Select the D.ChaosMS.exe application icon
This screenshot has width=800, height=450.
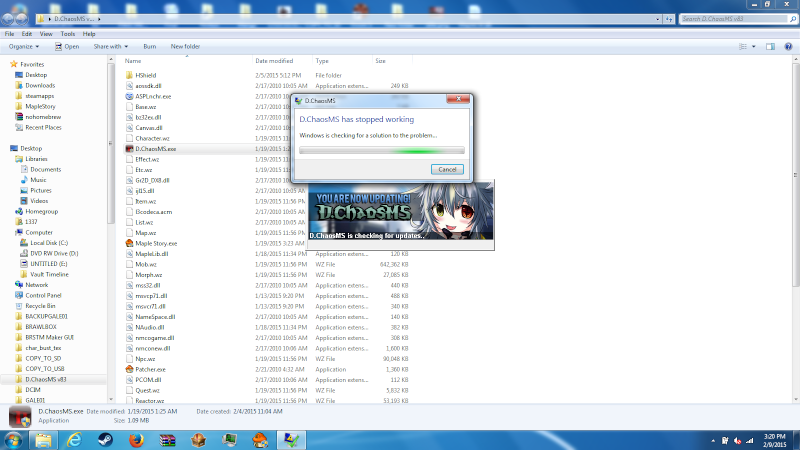point(129,148)
